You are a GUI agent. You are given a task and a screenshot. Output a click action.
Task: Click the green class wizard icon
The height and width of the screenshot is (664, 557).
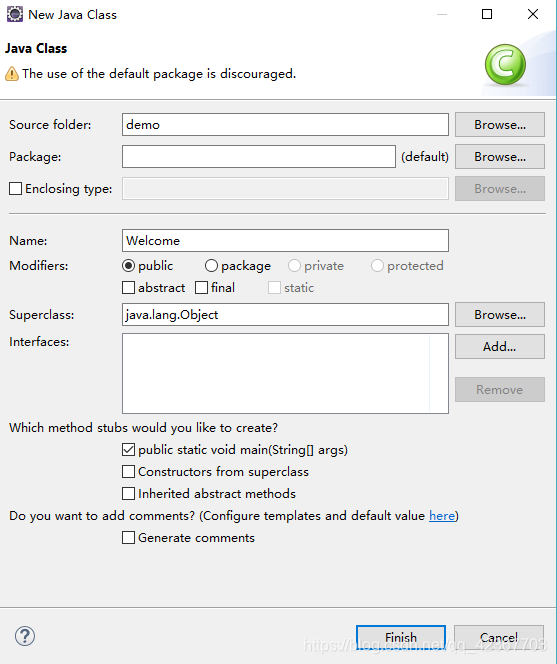(x=505, y=64)
